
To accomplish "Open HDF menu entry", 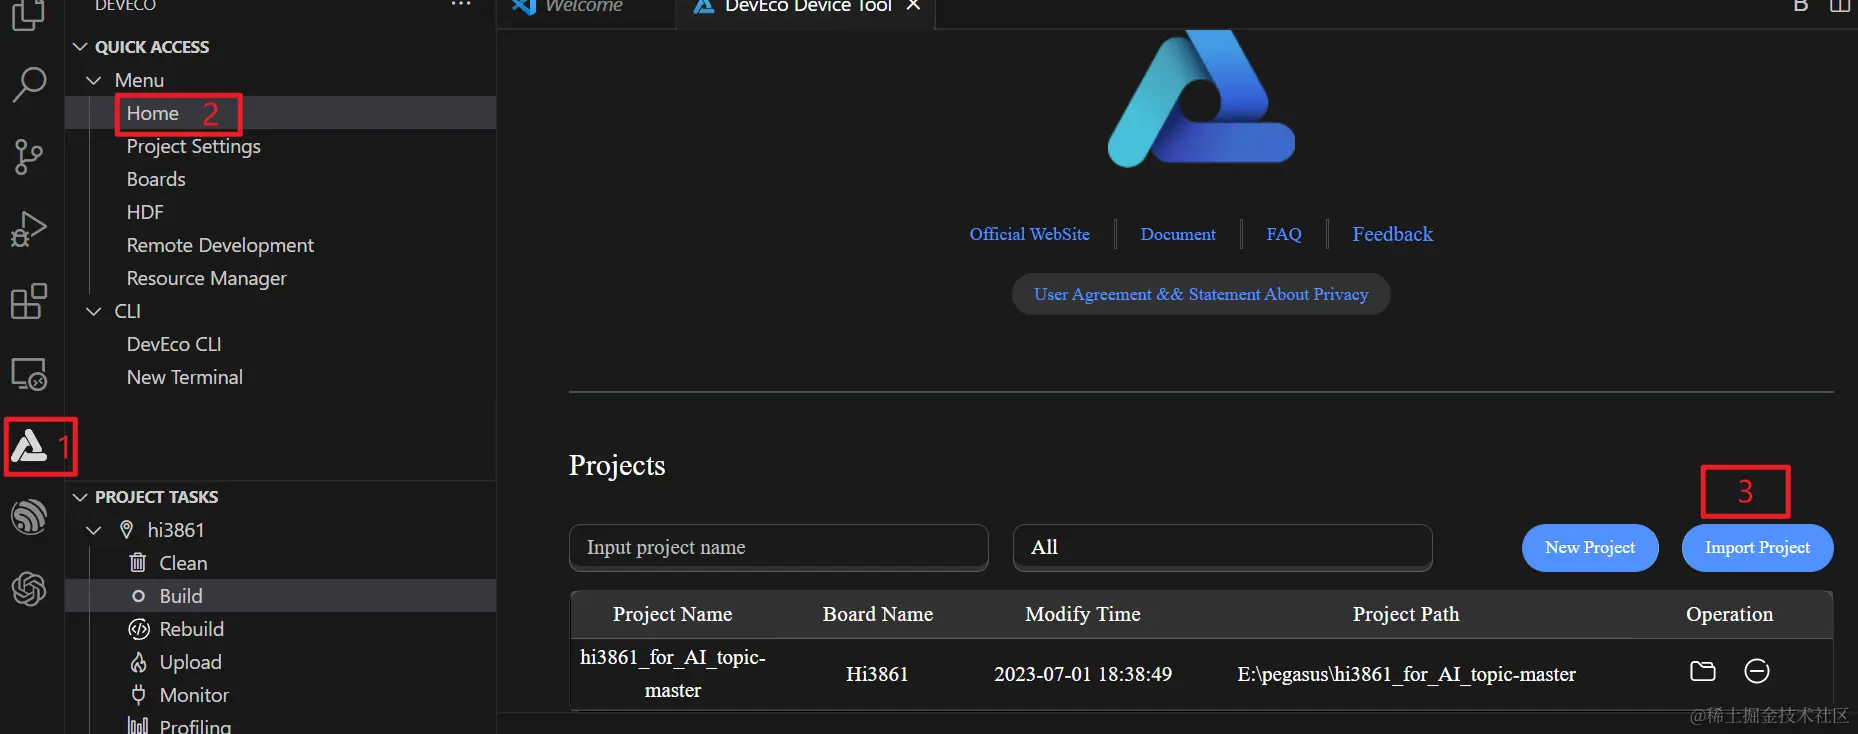I will 145,212.
